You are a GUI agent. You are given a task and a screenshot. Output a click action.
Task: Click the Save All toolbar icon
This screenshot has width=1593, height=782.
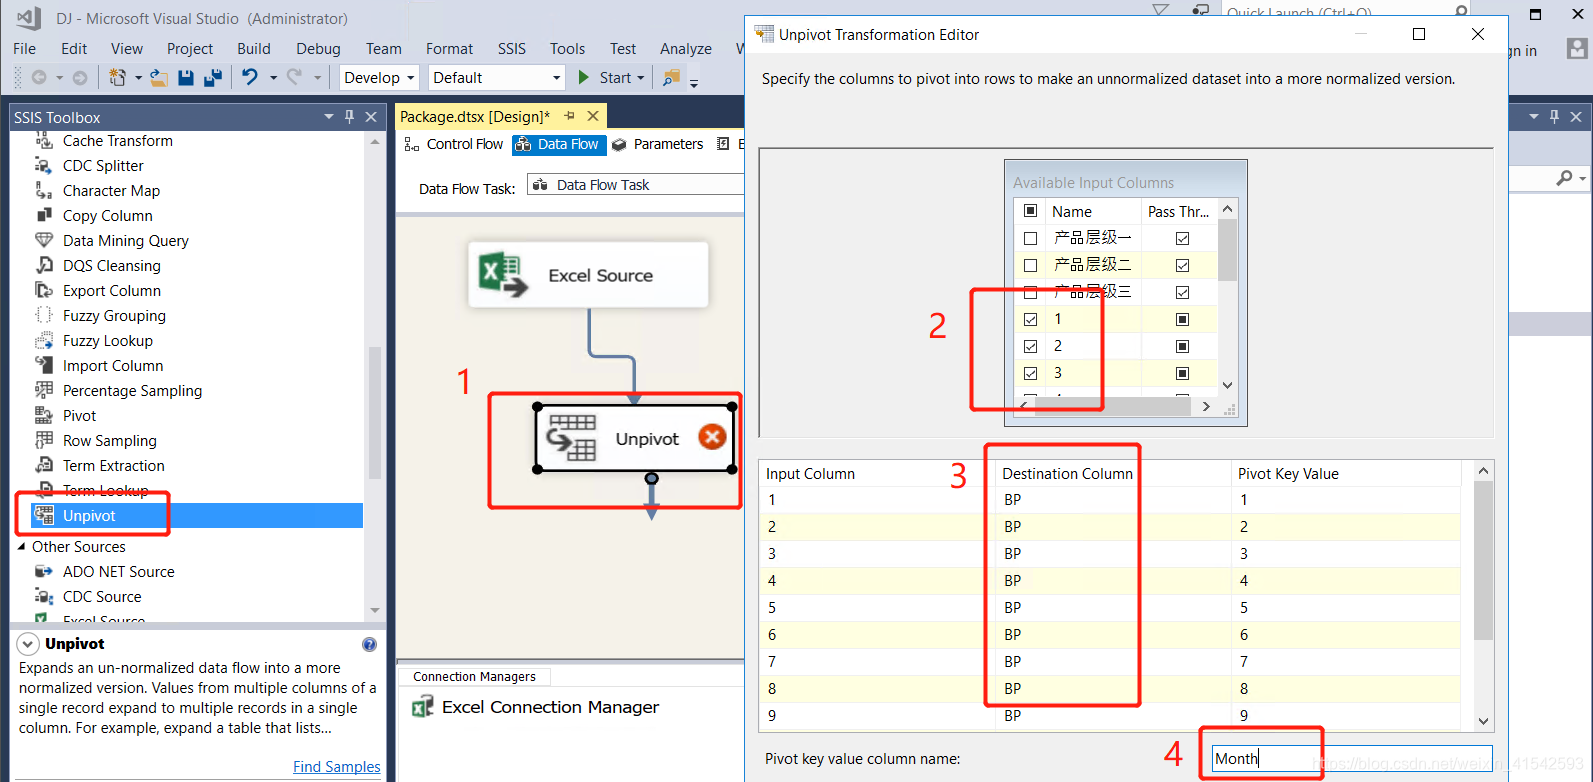pos(212,77)
